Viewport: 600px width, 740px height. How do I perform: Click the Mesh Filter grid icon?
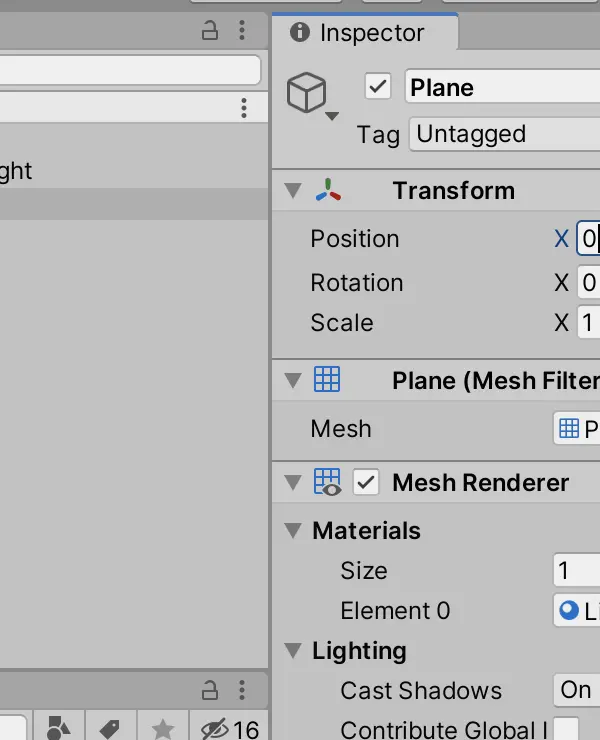pyautogui.click(x=327, y=379)
